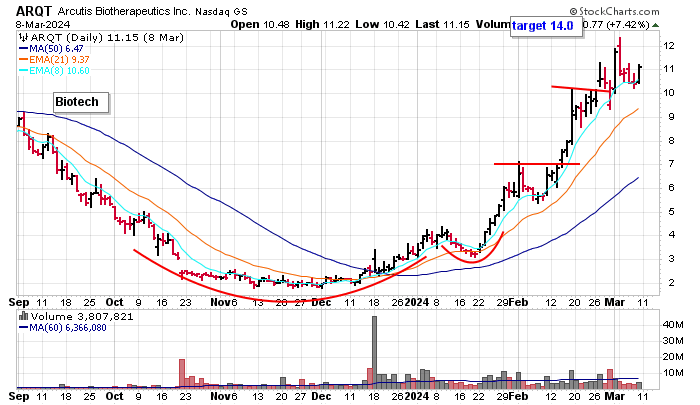This screenshot has width=700, height=405.
Task: Click the 12 price axis label
Action: 669,46
